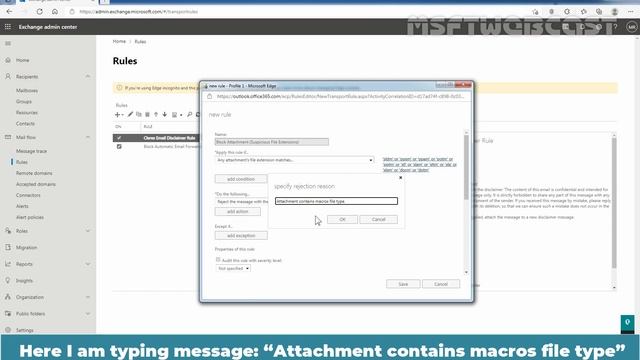Expand the Reports section

tap(88, 264)
